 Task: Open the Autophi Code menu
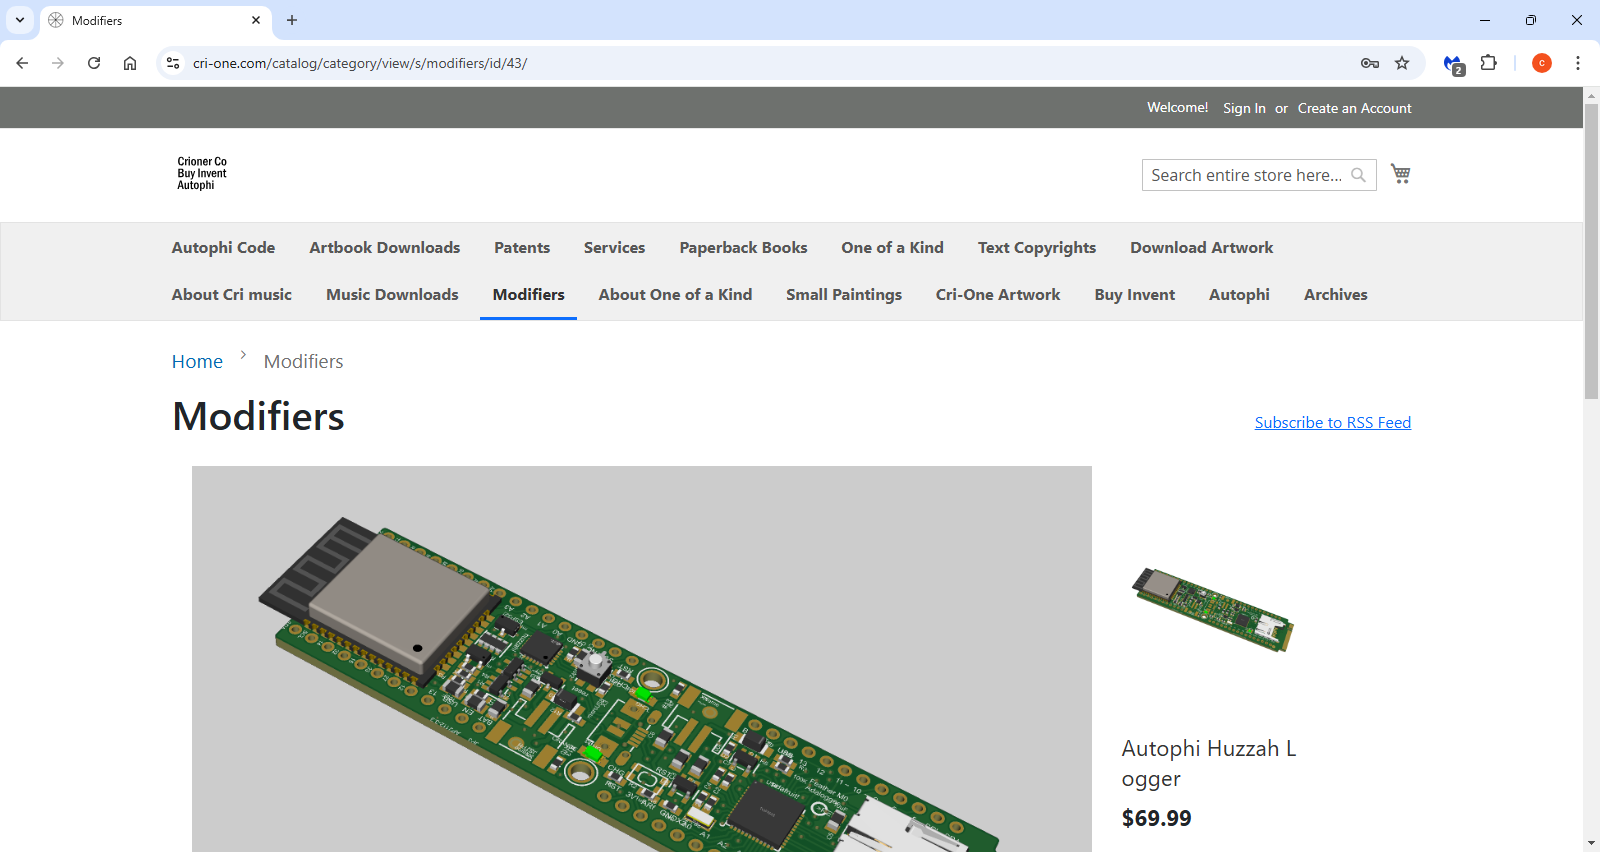pos(223,247)
